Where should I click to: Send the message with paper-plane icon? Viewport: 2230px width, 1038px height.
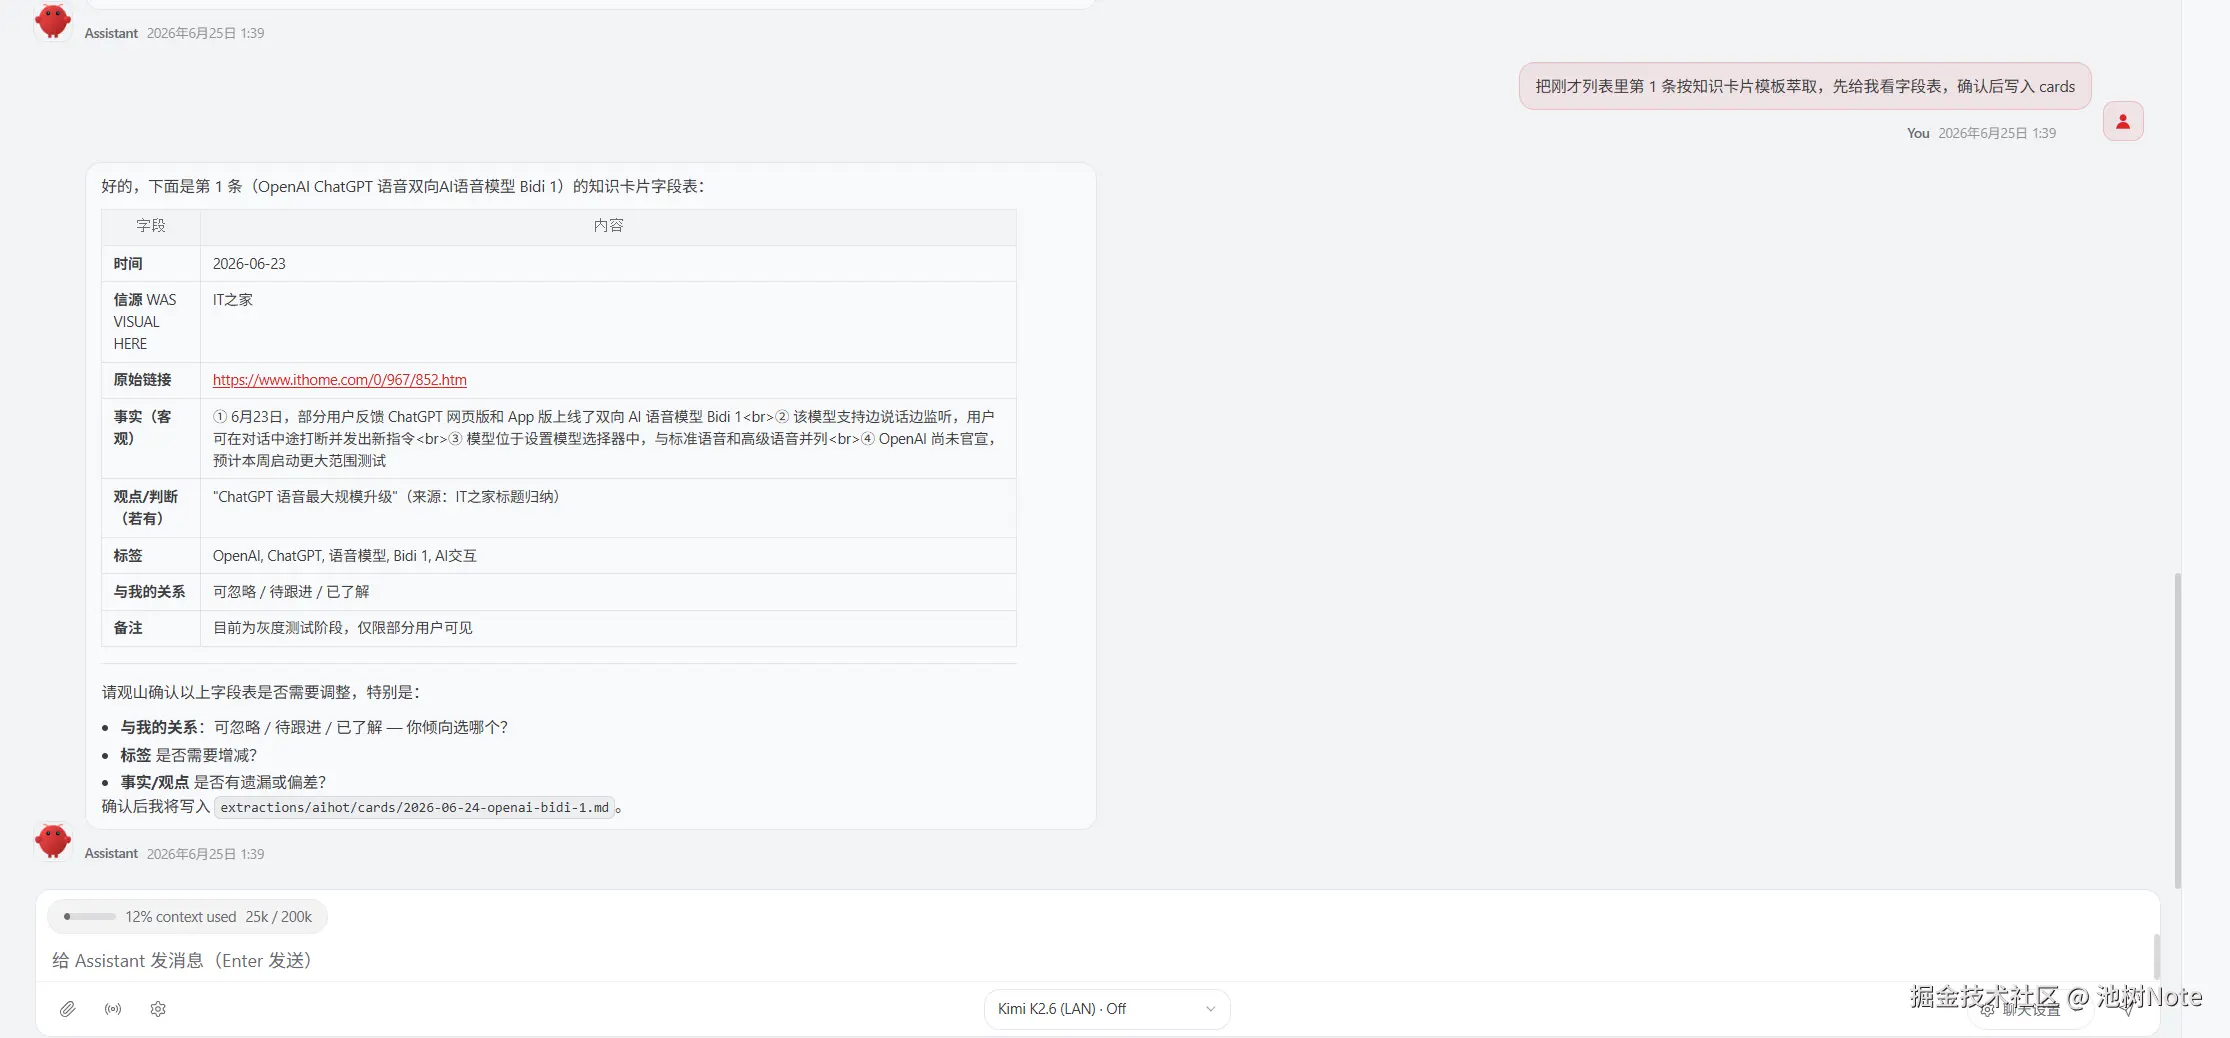click(x=2127, y=1009)
